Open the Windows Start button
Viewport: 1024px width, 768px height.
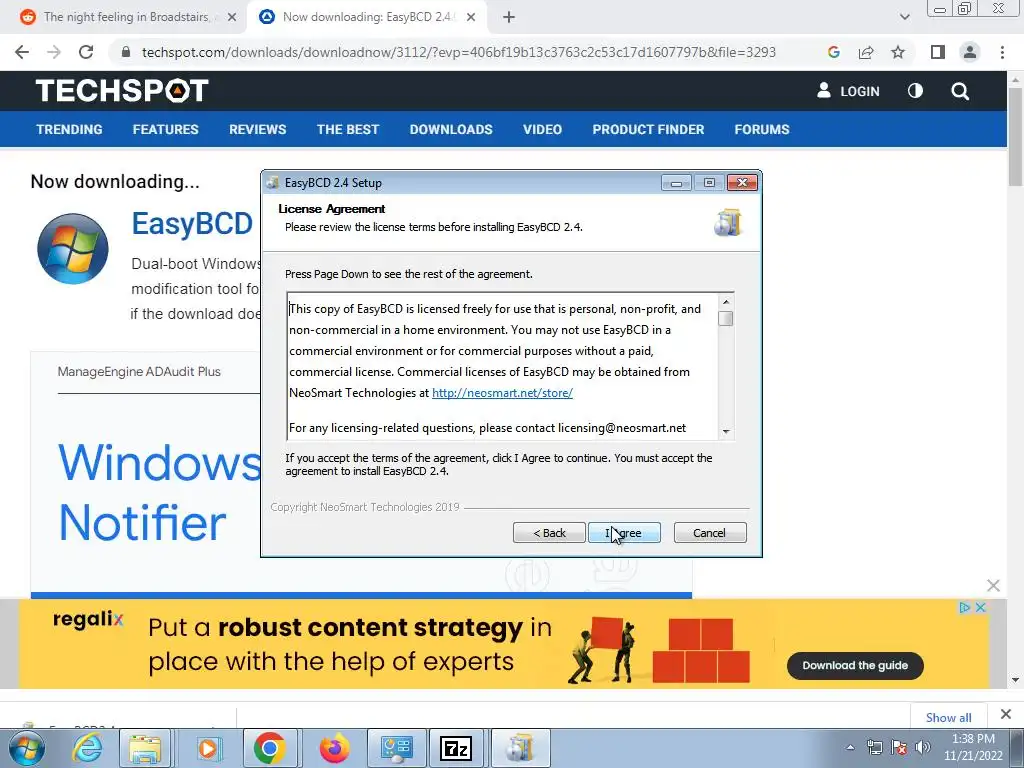click(26, 748)
